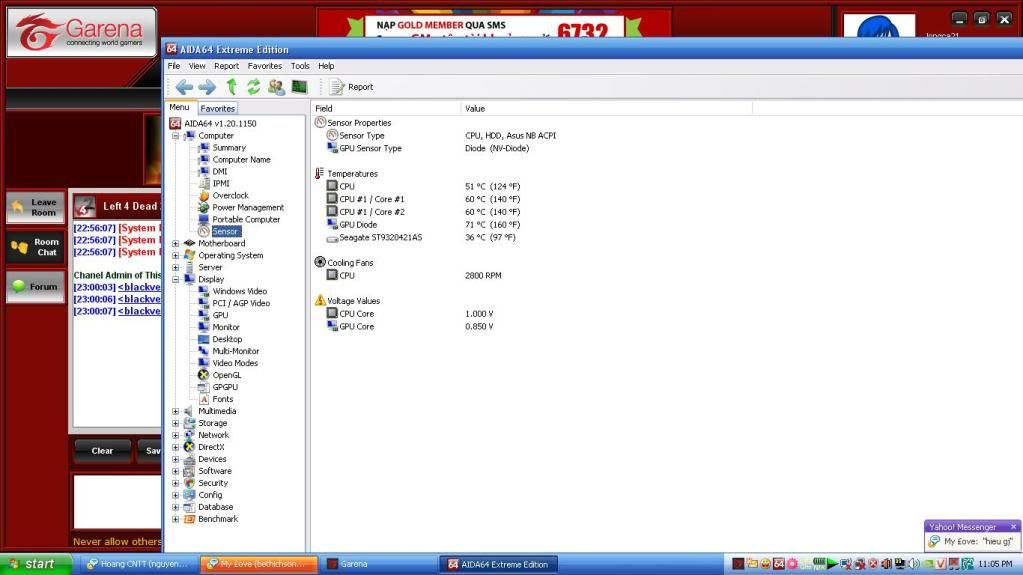
Task: Expand the Benchmark tree node
Action: coord(176,519)
